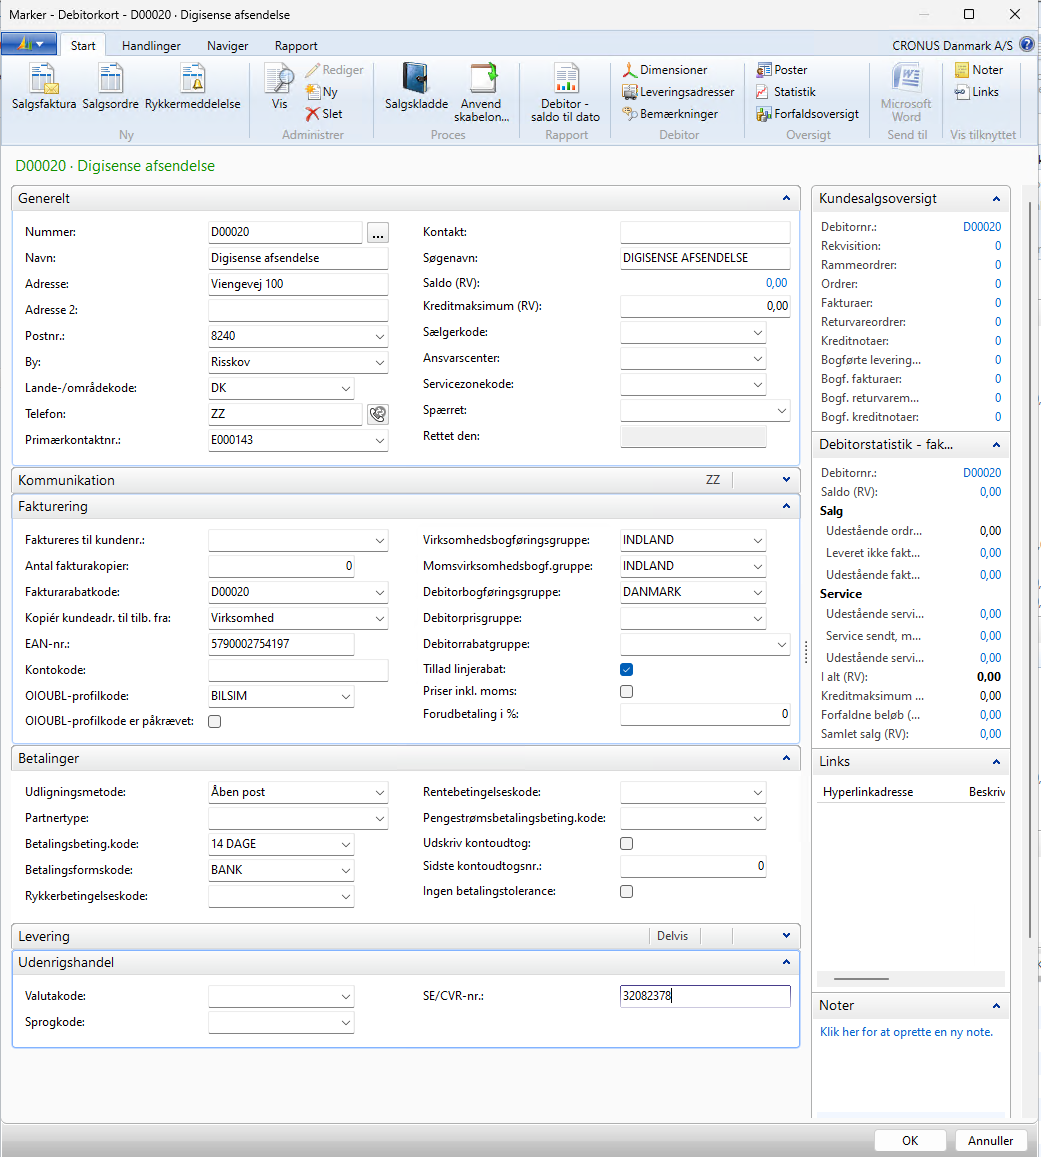Open the Betalingsformskode dropdown
1041x1157 pixels.
345,871
